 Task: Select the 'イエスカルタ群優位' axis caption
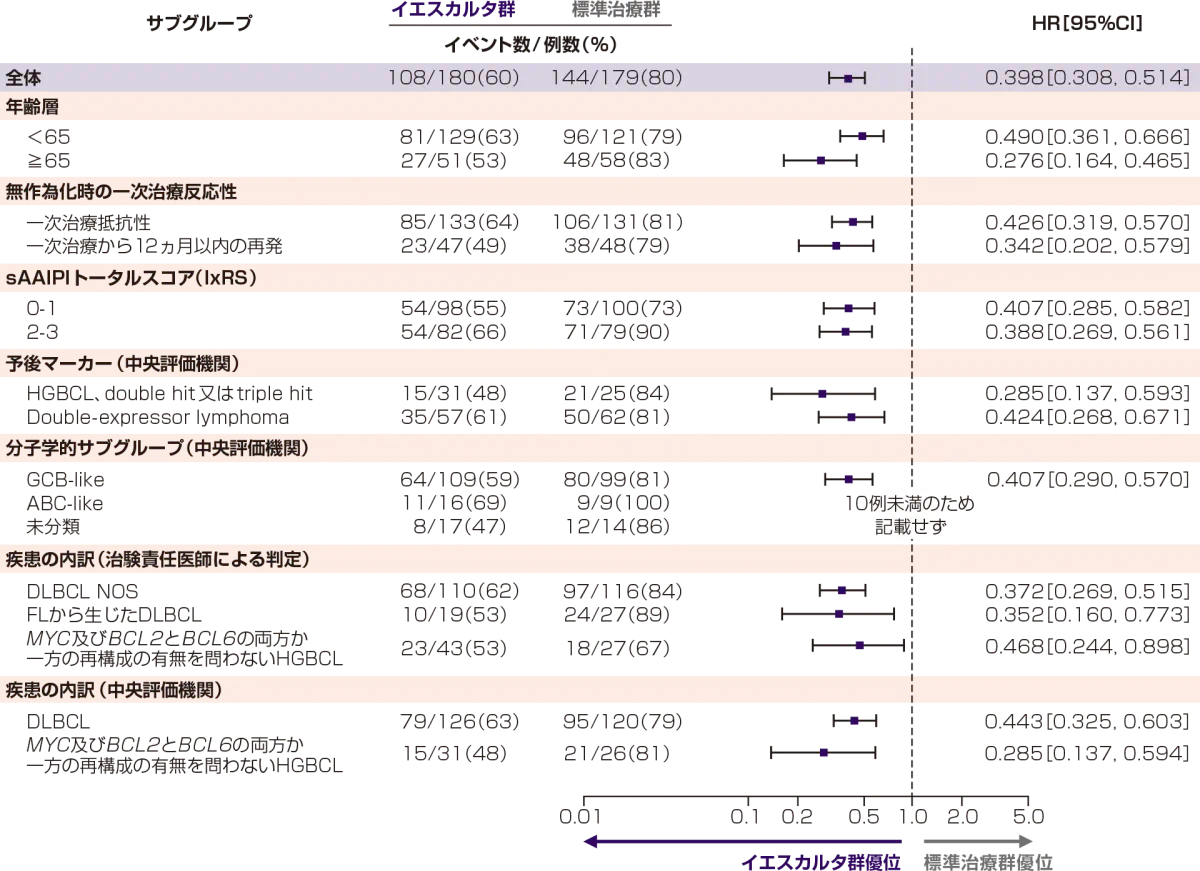click(x=821, y=861)
